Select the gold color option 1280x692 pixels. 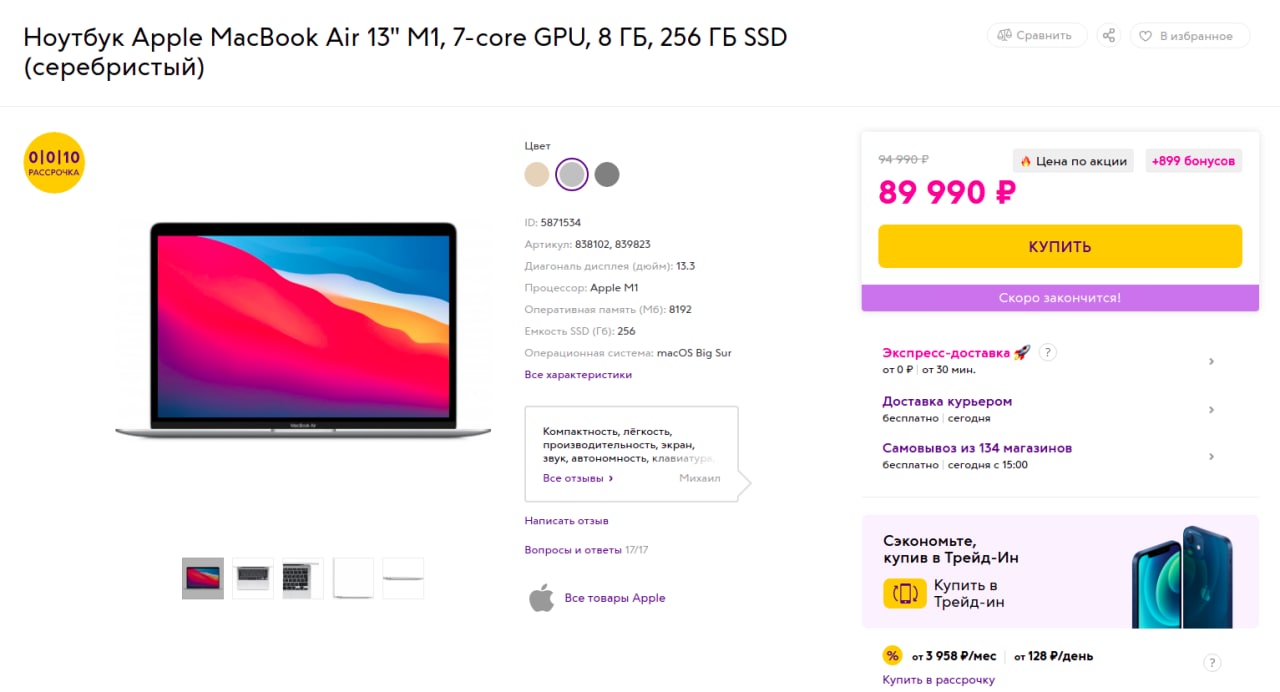pos(537,175)
